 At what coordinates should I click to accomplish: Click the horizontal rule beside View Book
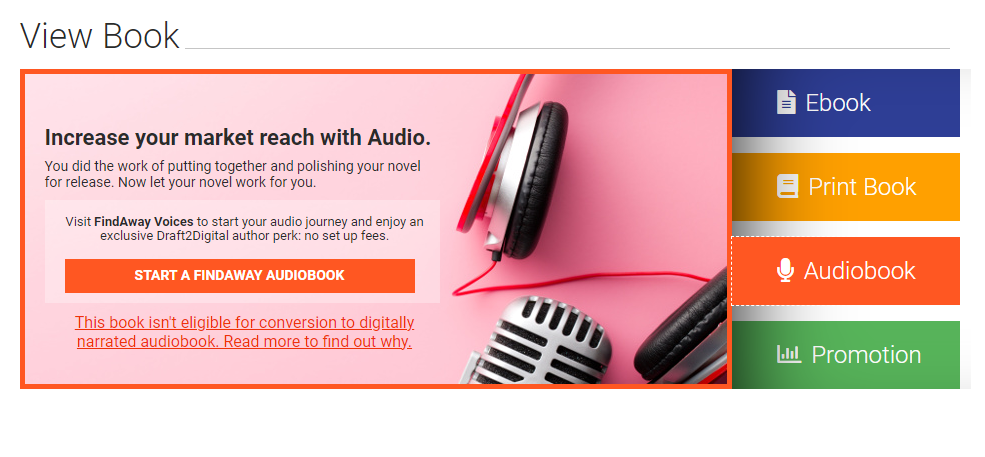[x=567, y=48]
